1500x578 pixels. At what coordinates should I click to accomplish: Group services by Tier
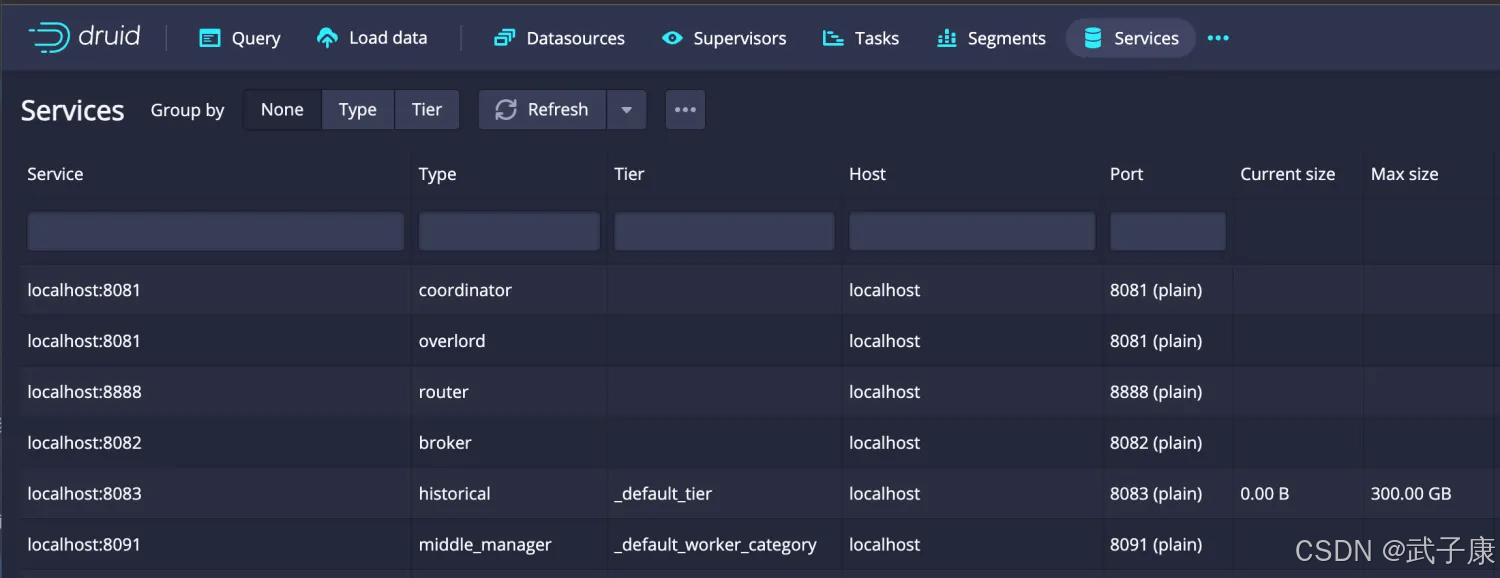click(426, 110)
